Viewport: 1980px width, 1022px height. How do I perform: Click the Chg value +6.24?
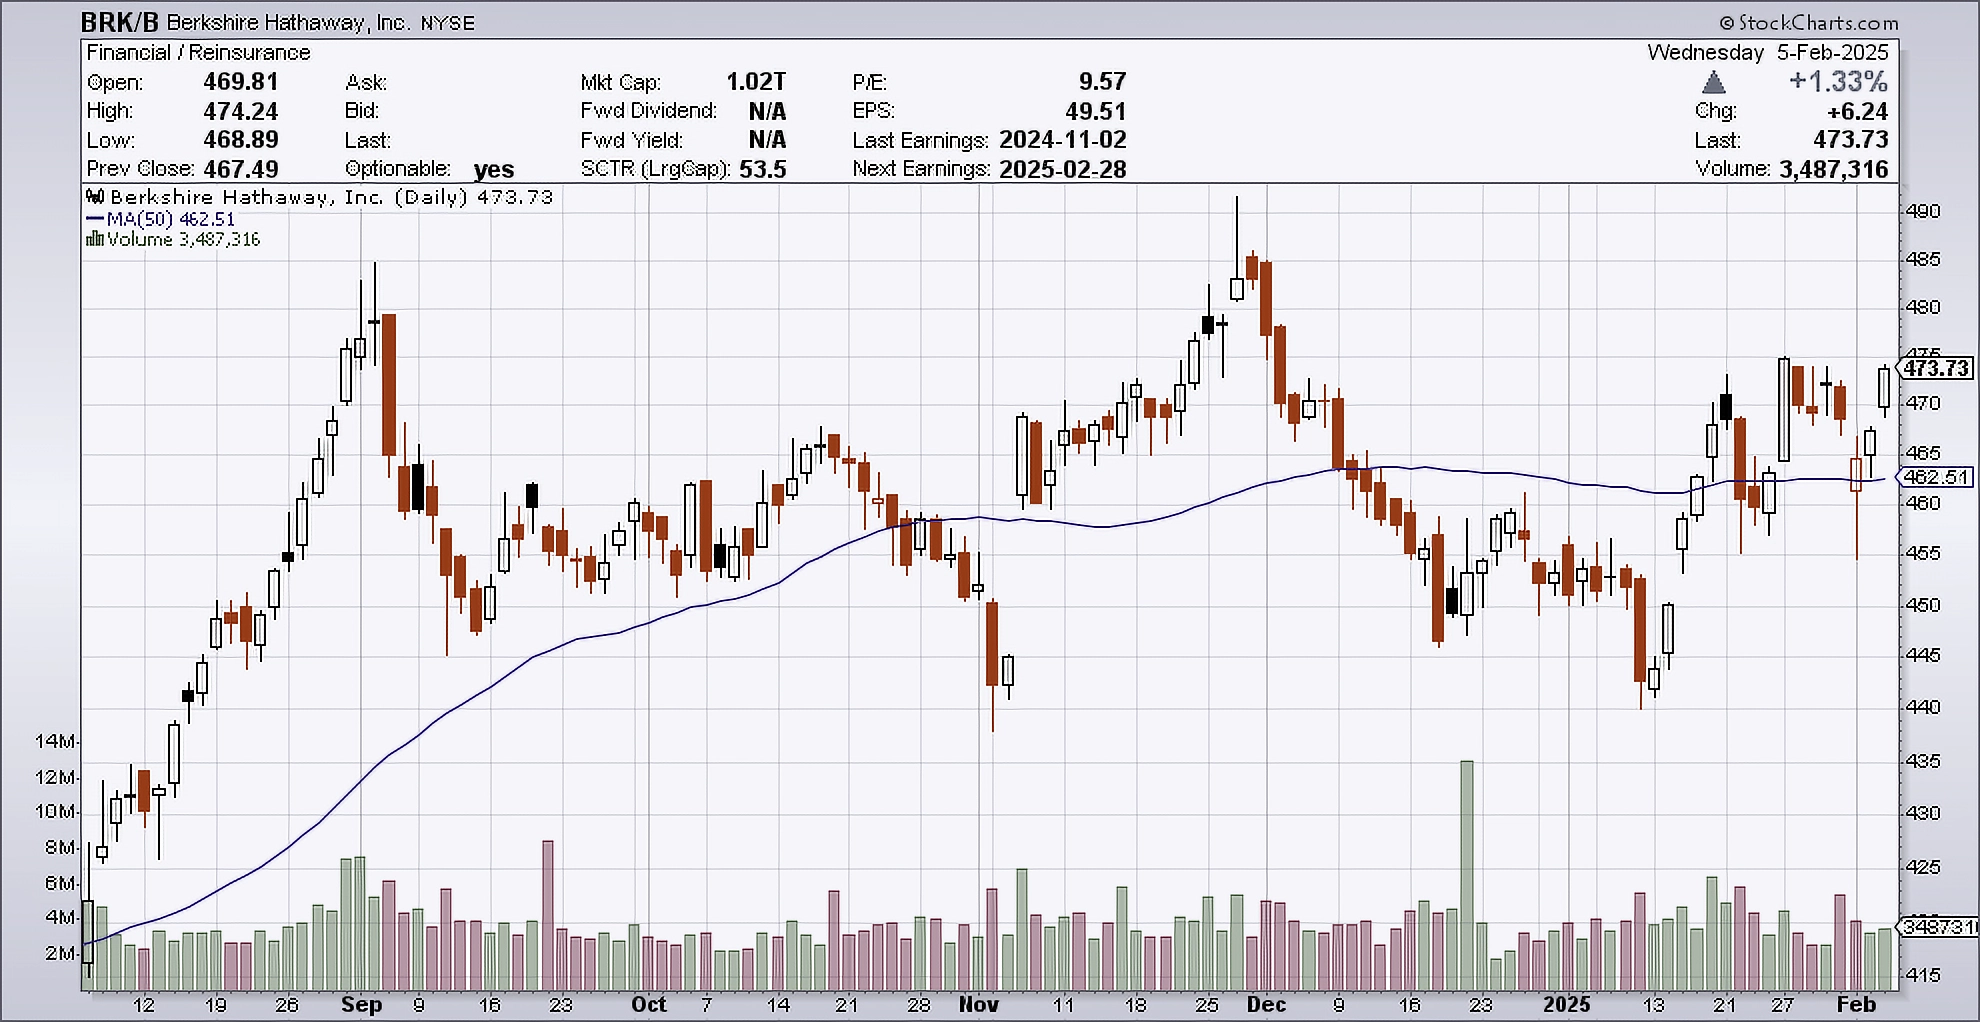point(1857,111)
